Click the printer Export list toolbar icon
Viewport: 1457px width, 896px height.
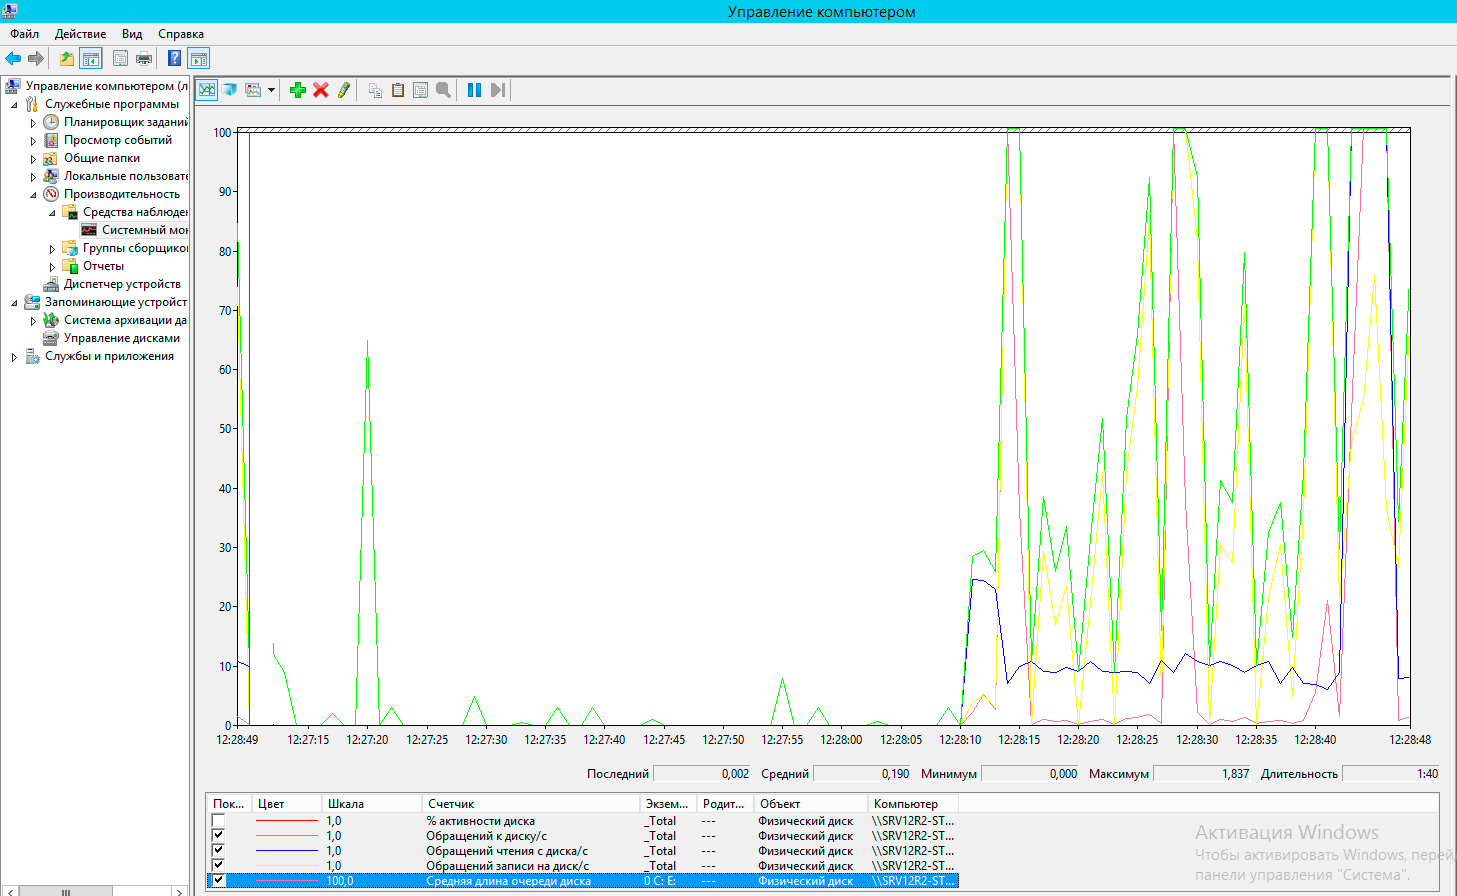[x=144, y=59]
